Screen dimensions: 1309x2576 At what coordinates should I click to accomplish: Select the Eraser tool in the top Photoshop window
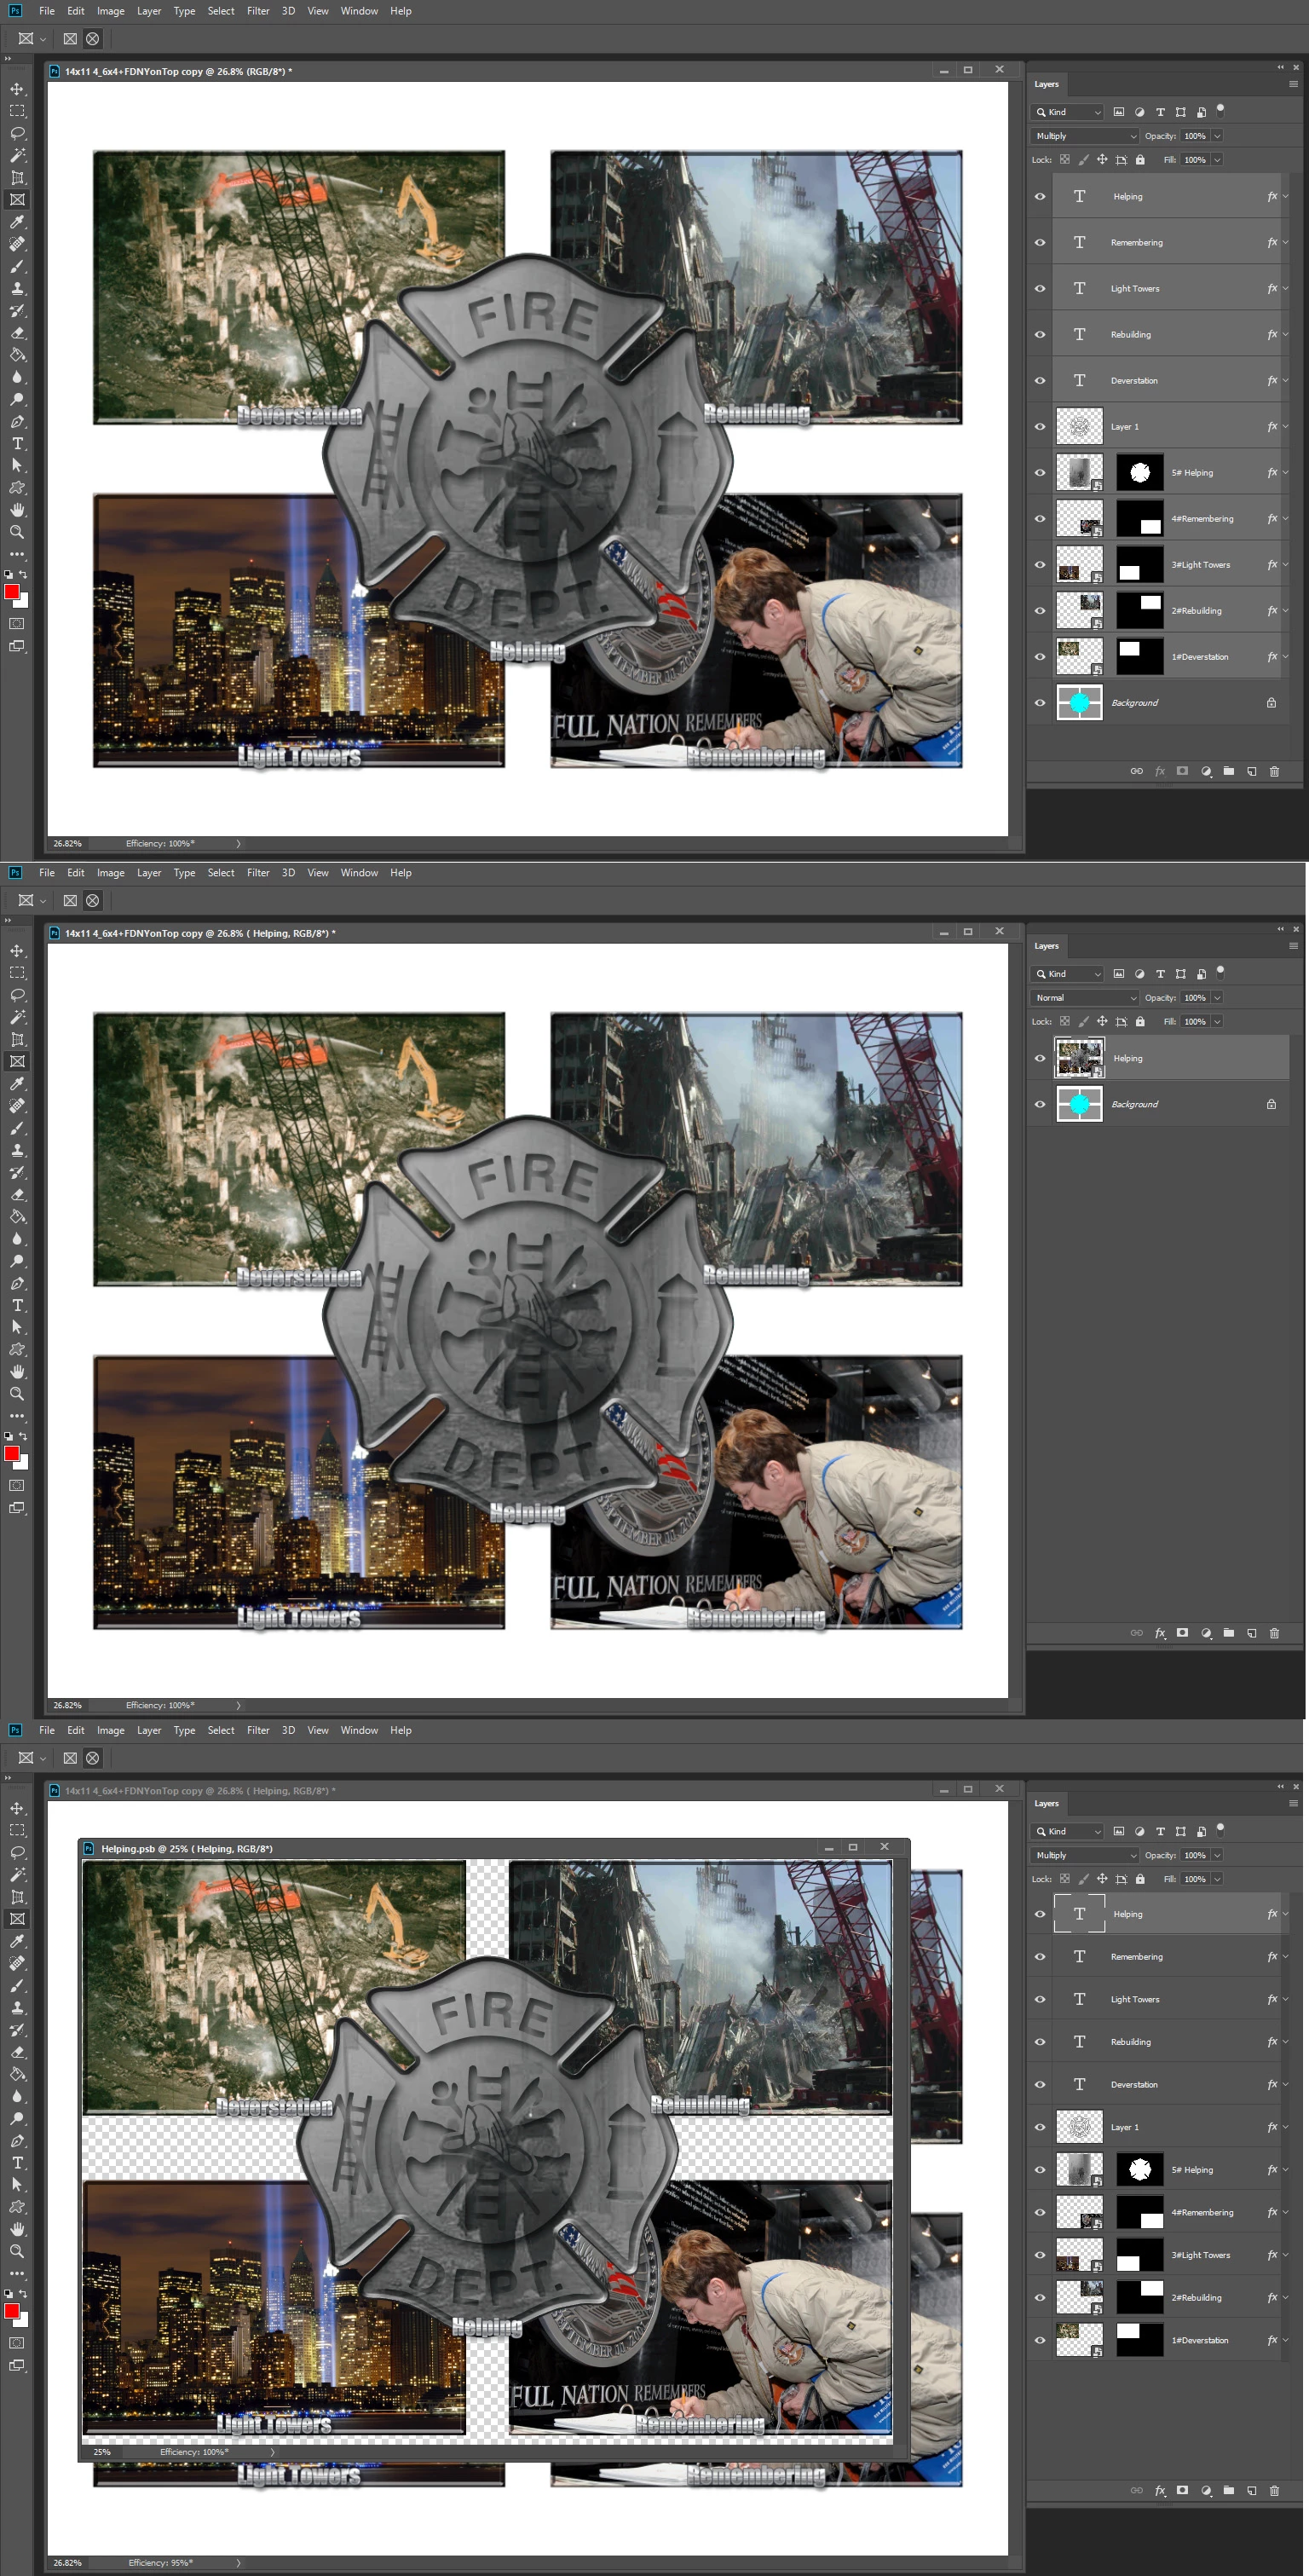point(17,333)
